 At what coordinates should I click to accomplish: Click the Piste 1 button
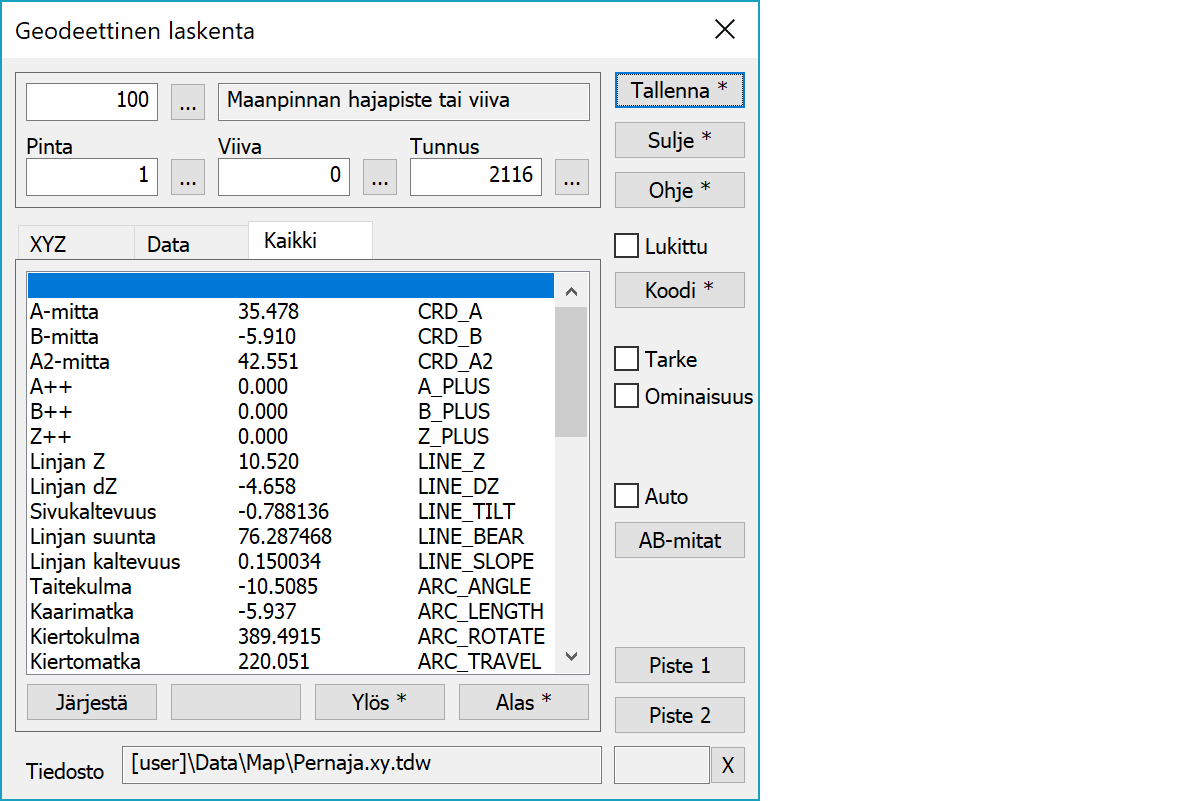[x=679, y=666]
